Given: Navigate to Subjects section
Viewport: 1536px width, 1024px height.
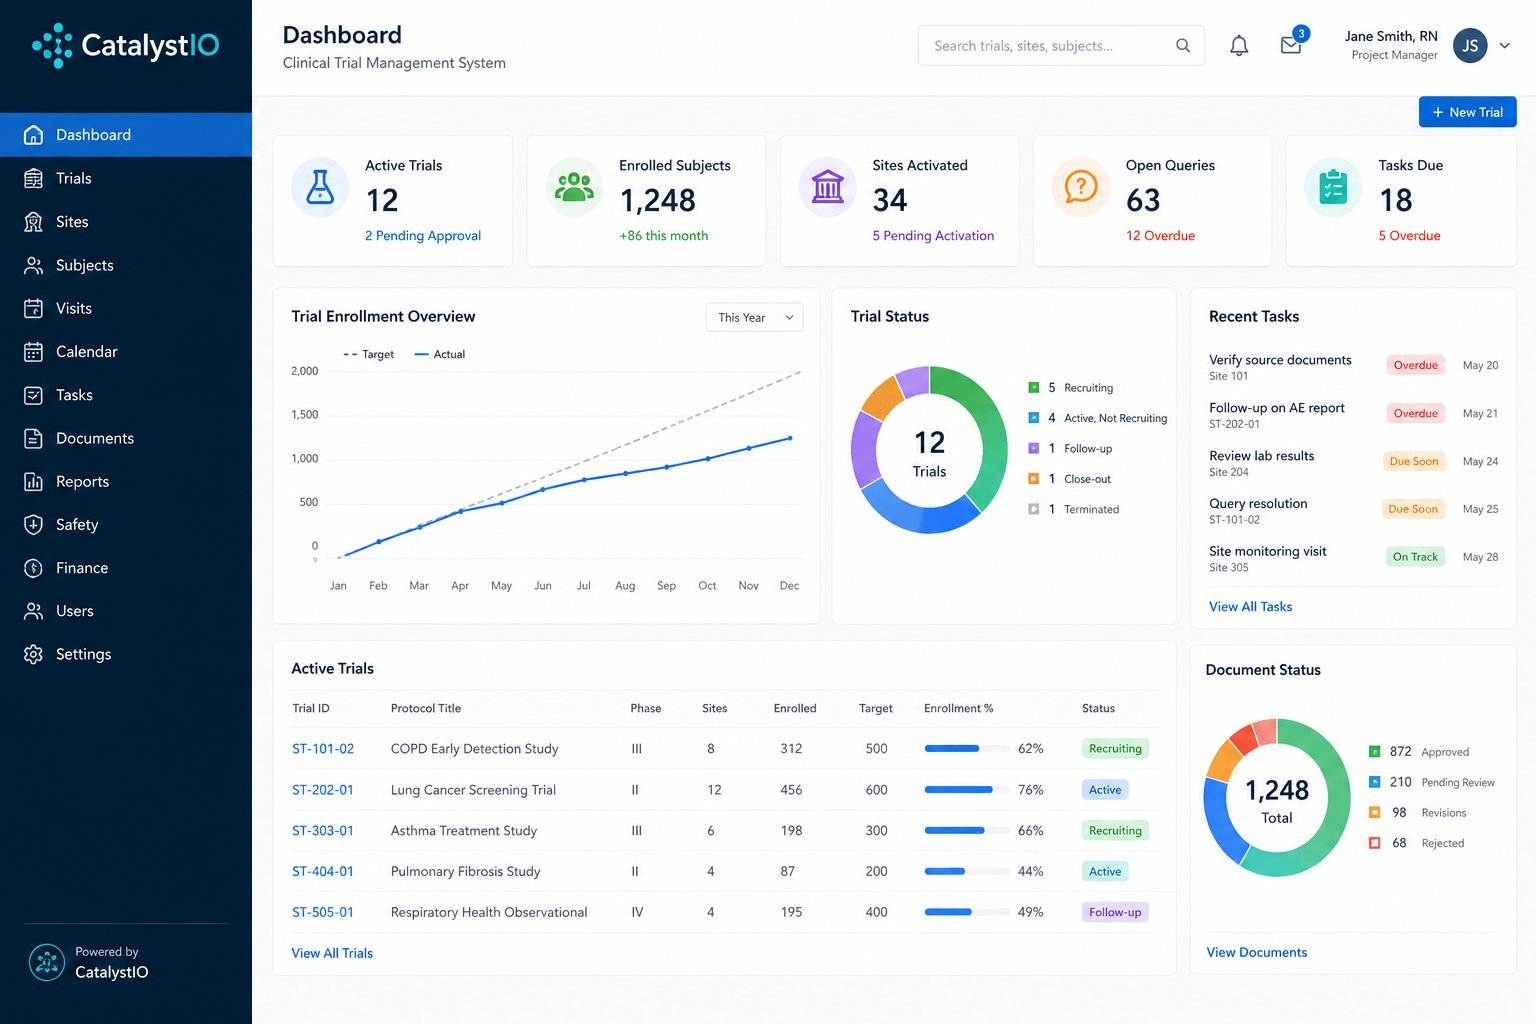Looking at the screenshot, I should pyautogui.click(x=126, y=265).
